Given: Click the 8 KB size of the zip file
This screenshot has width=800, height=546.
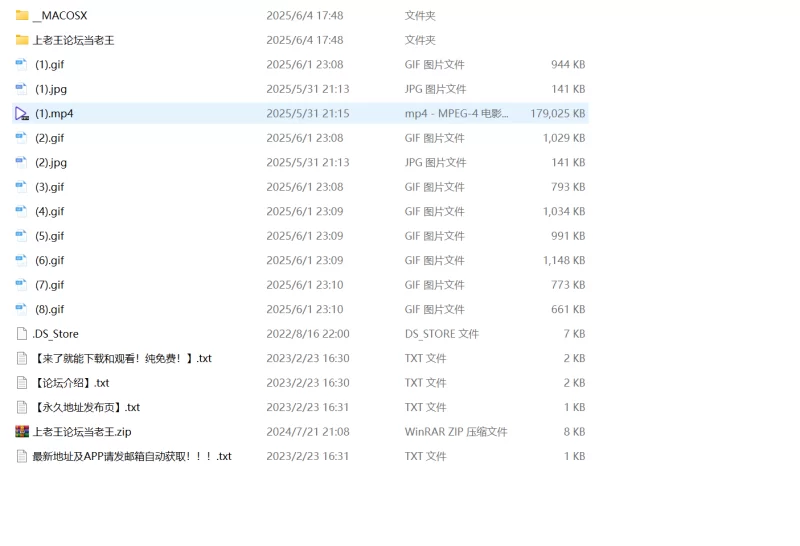Looking at the screenshot, I should pyautogui.click(x=574, y=432).
